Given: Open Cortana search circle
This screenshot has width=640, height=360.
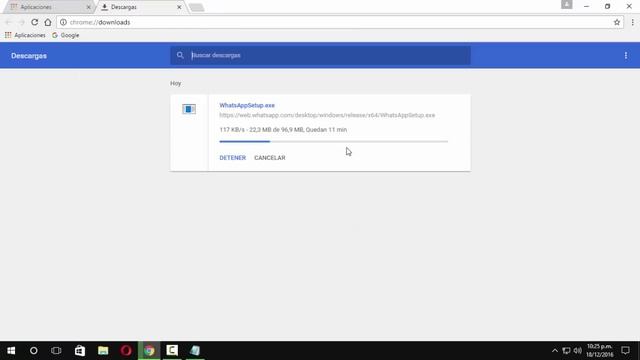Looking at the screenshot, I should pos(34,351).
